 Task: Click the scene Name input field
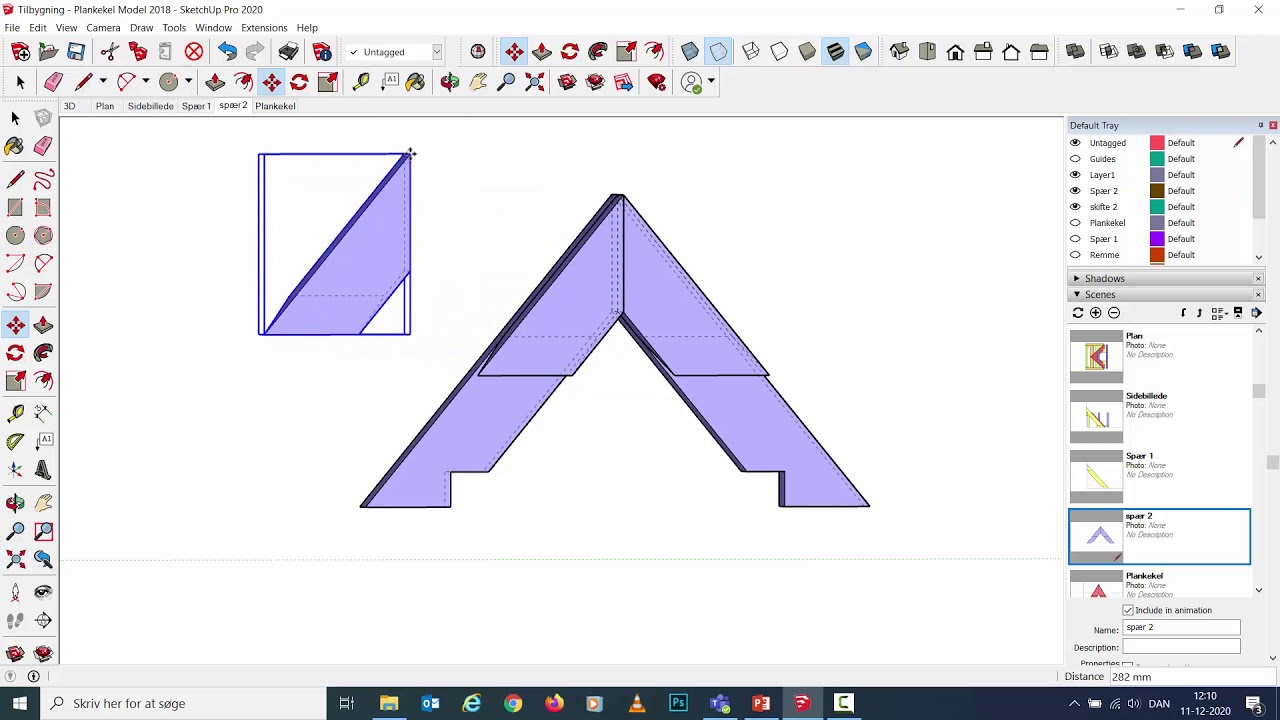coord(1181,628)
